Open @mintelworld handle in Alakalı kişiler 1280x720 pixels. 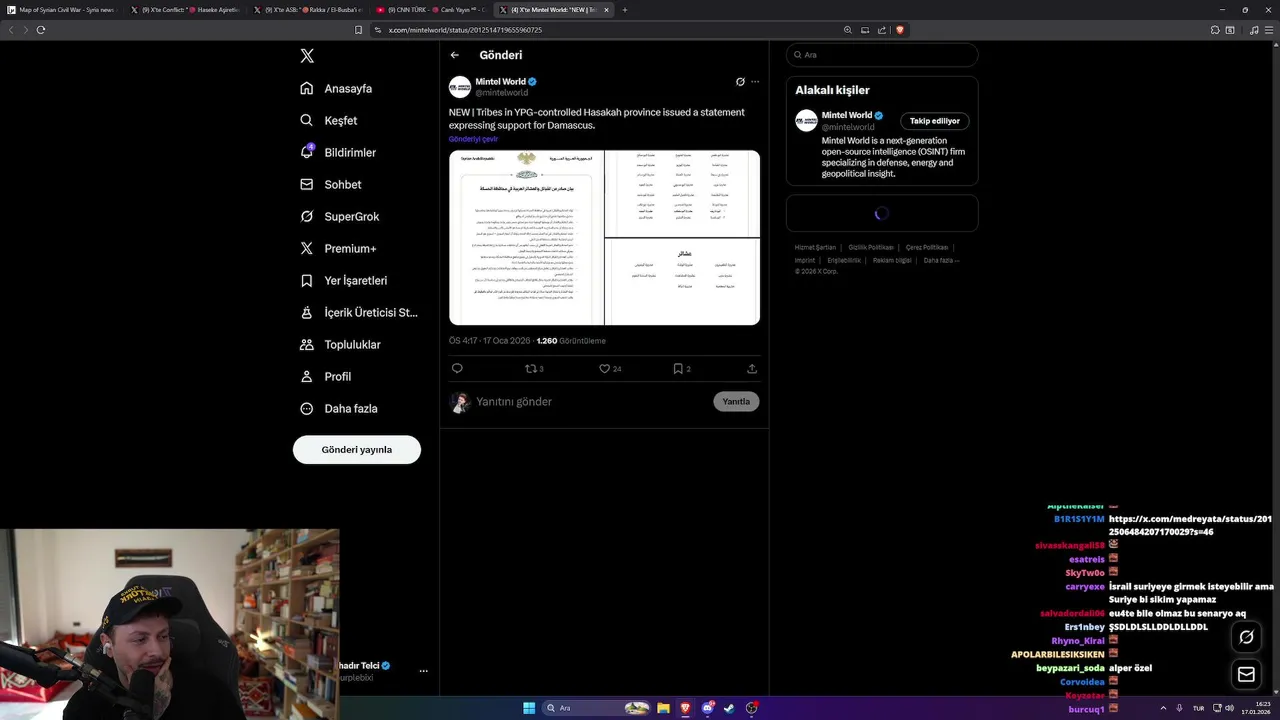pyautogui.click(x=848, y=127)
